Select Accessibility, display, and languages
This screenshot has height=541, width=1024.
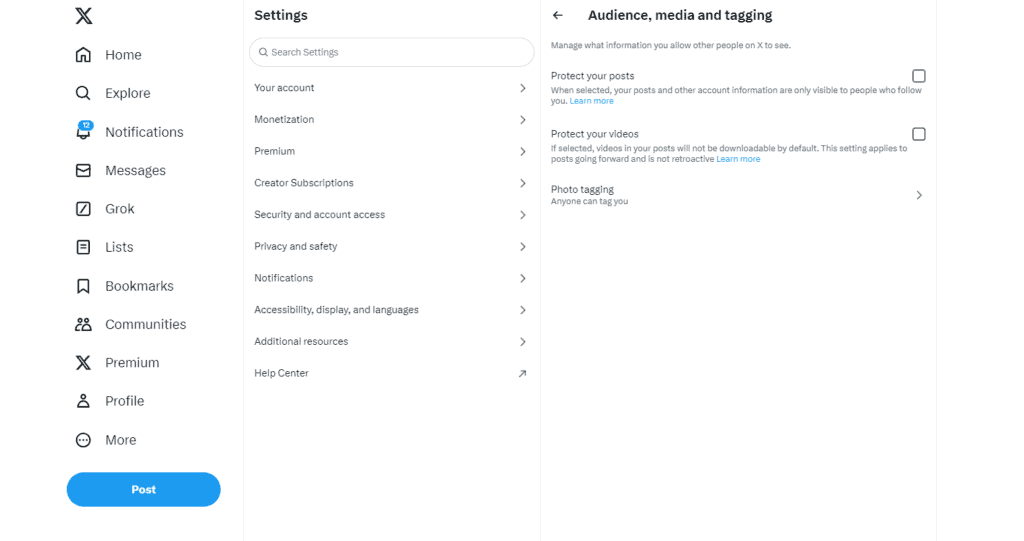(336, 310)
